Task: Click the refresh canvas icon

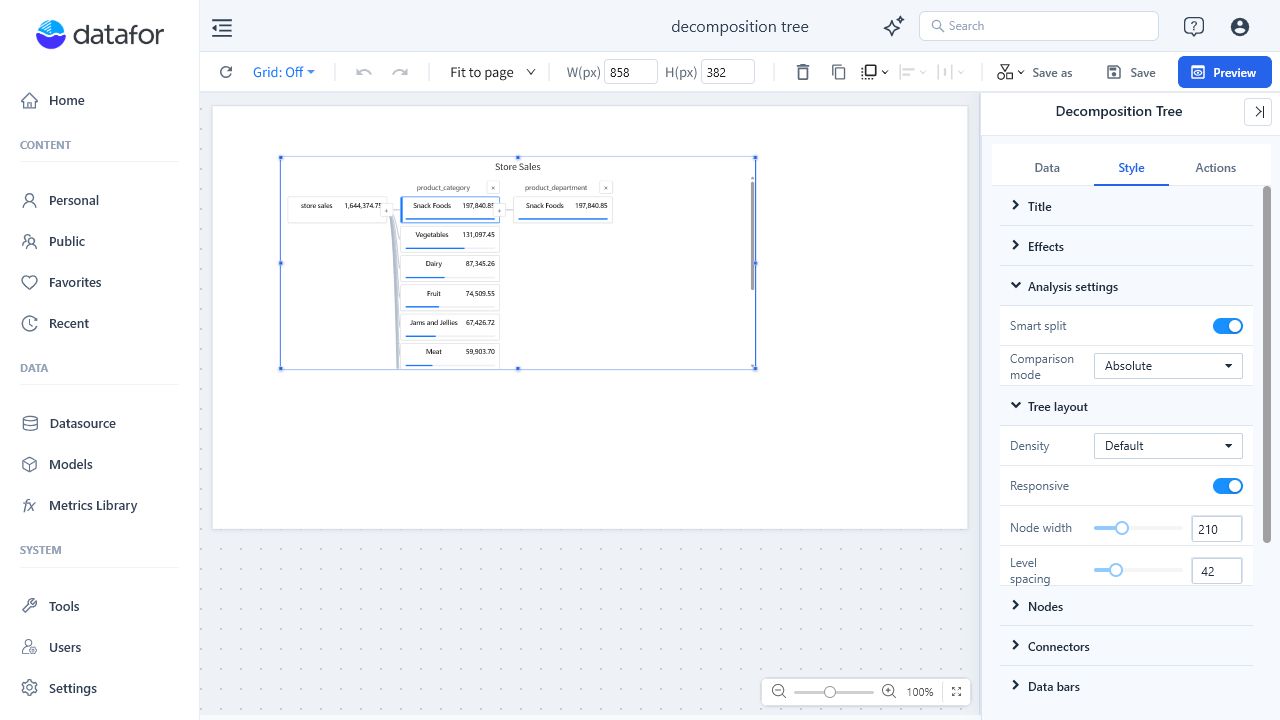Action: (226, 72)
